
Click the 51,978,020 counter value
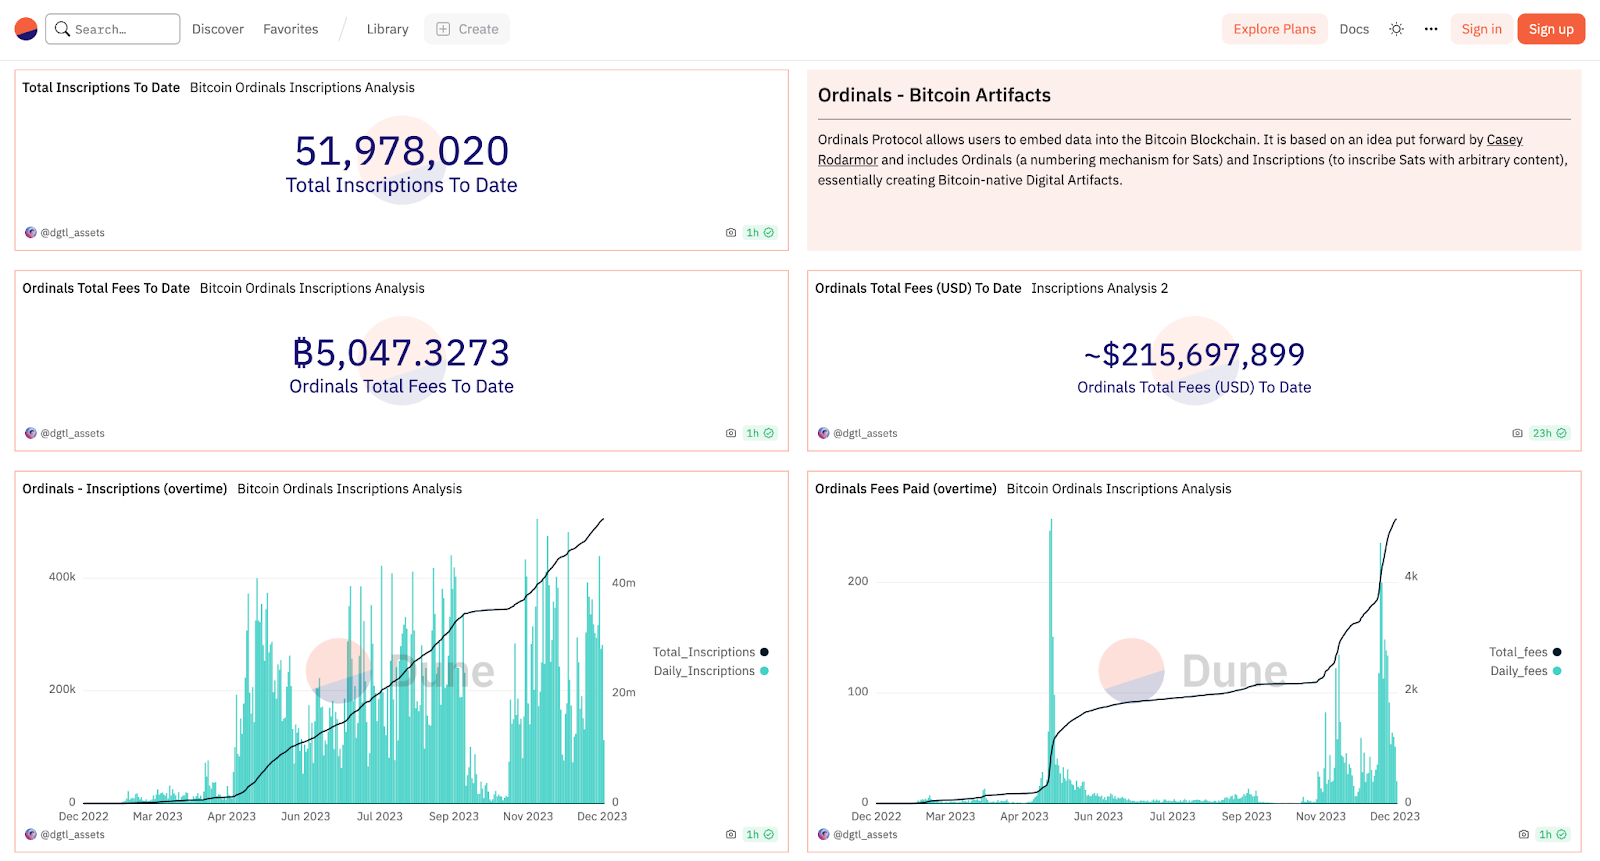tap(402, 152)
